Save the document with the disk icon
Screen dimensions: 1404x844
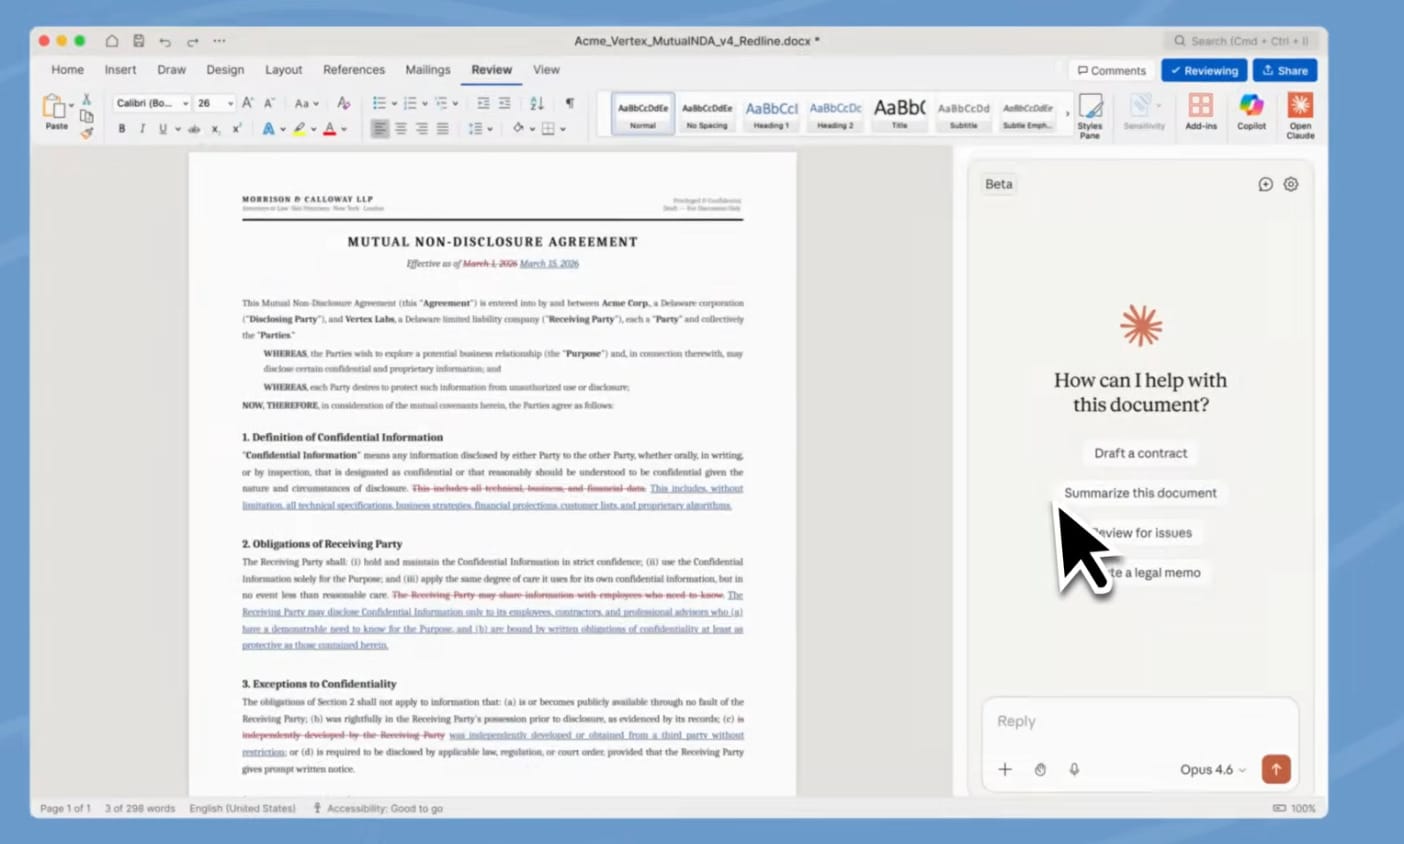pyautogui.click(x=139, y=41)
